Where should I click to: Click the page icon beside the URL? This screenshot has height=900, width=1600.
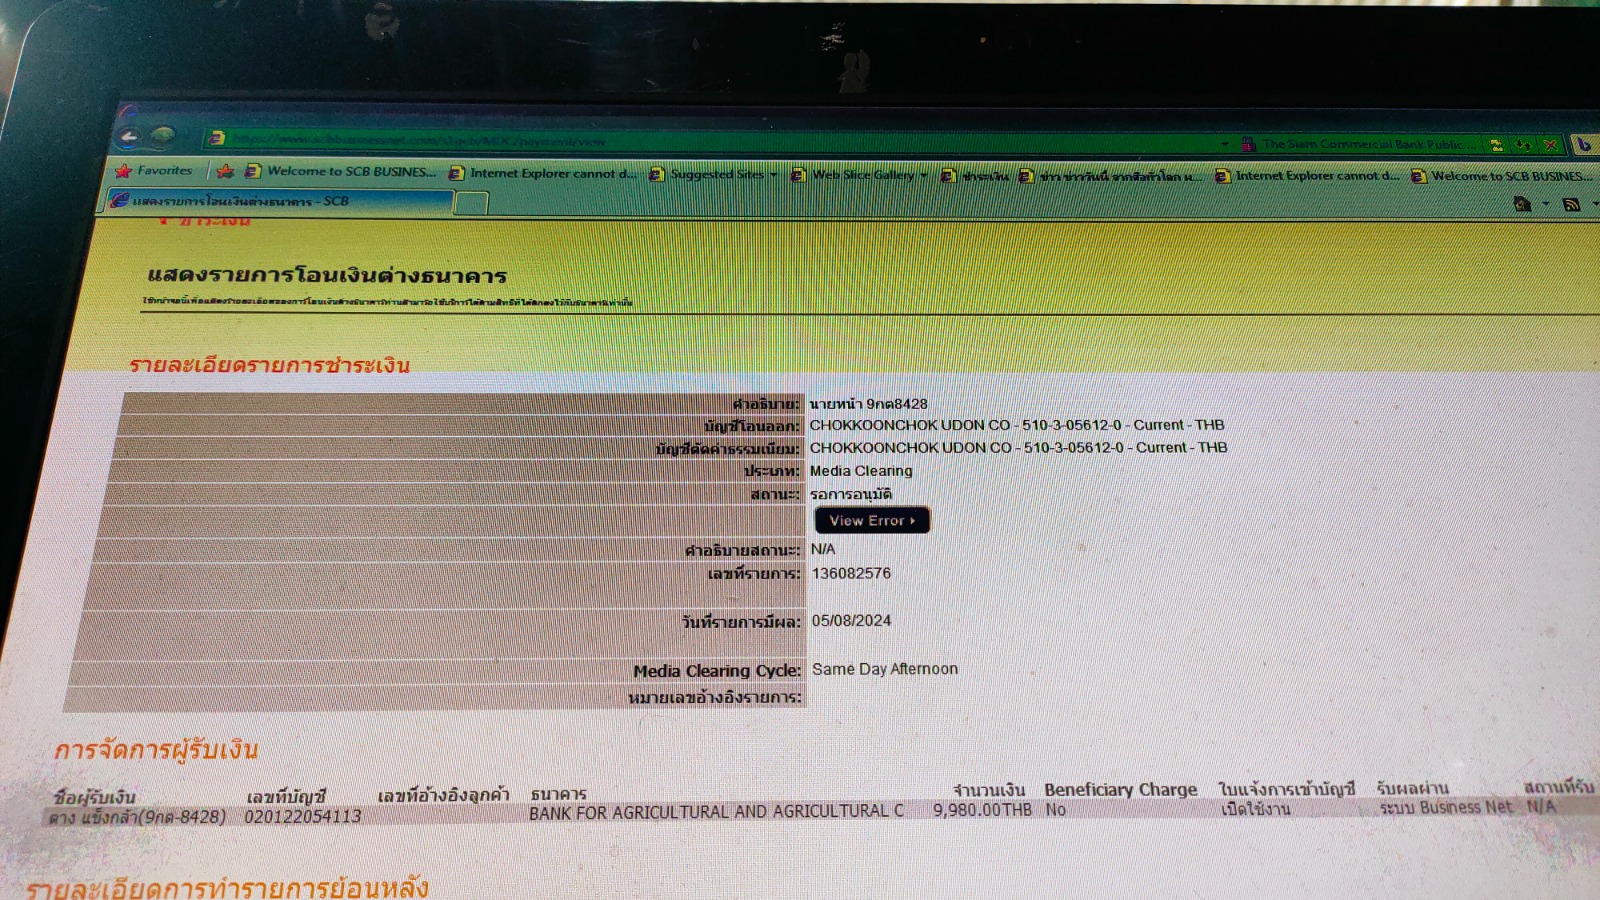click(217, 138)
